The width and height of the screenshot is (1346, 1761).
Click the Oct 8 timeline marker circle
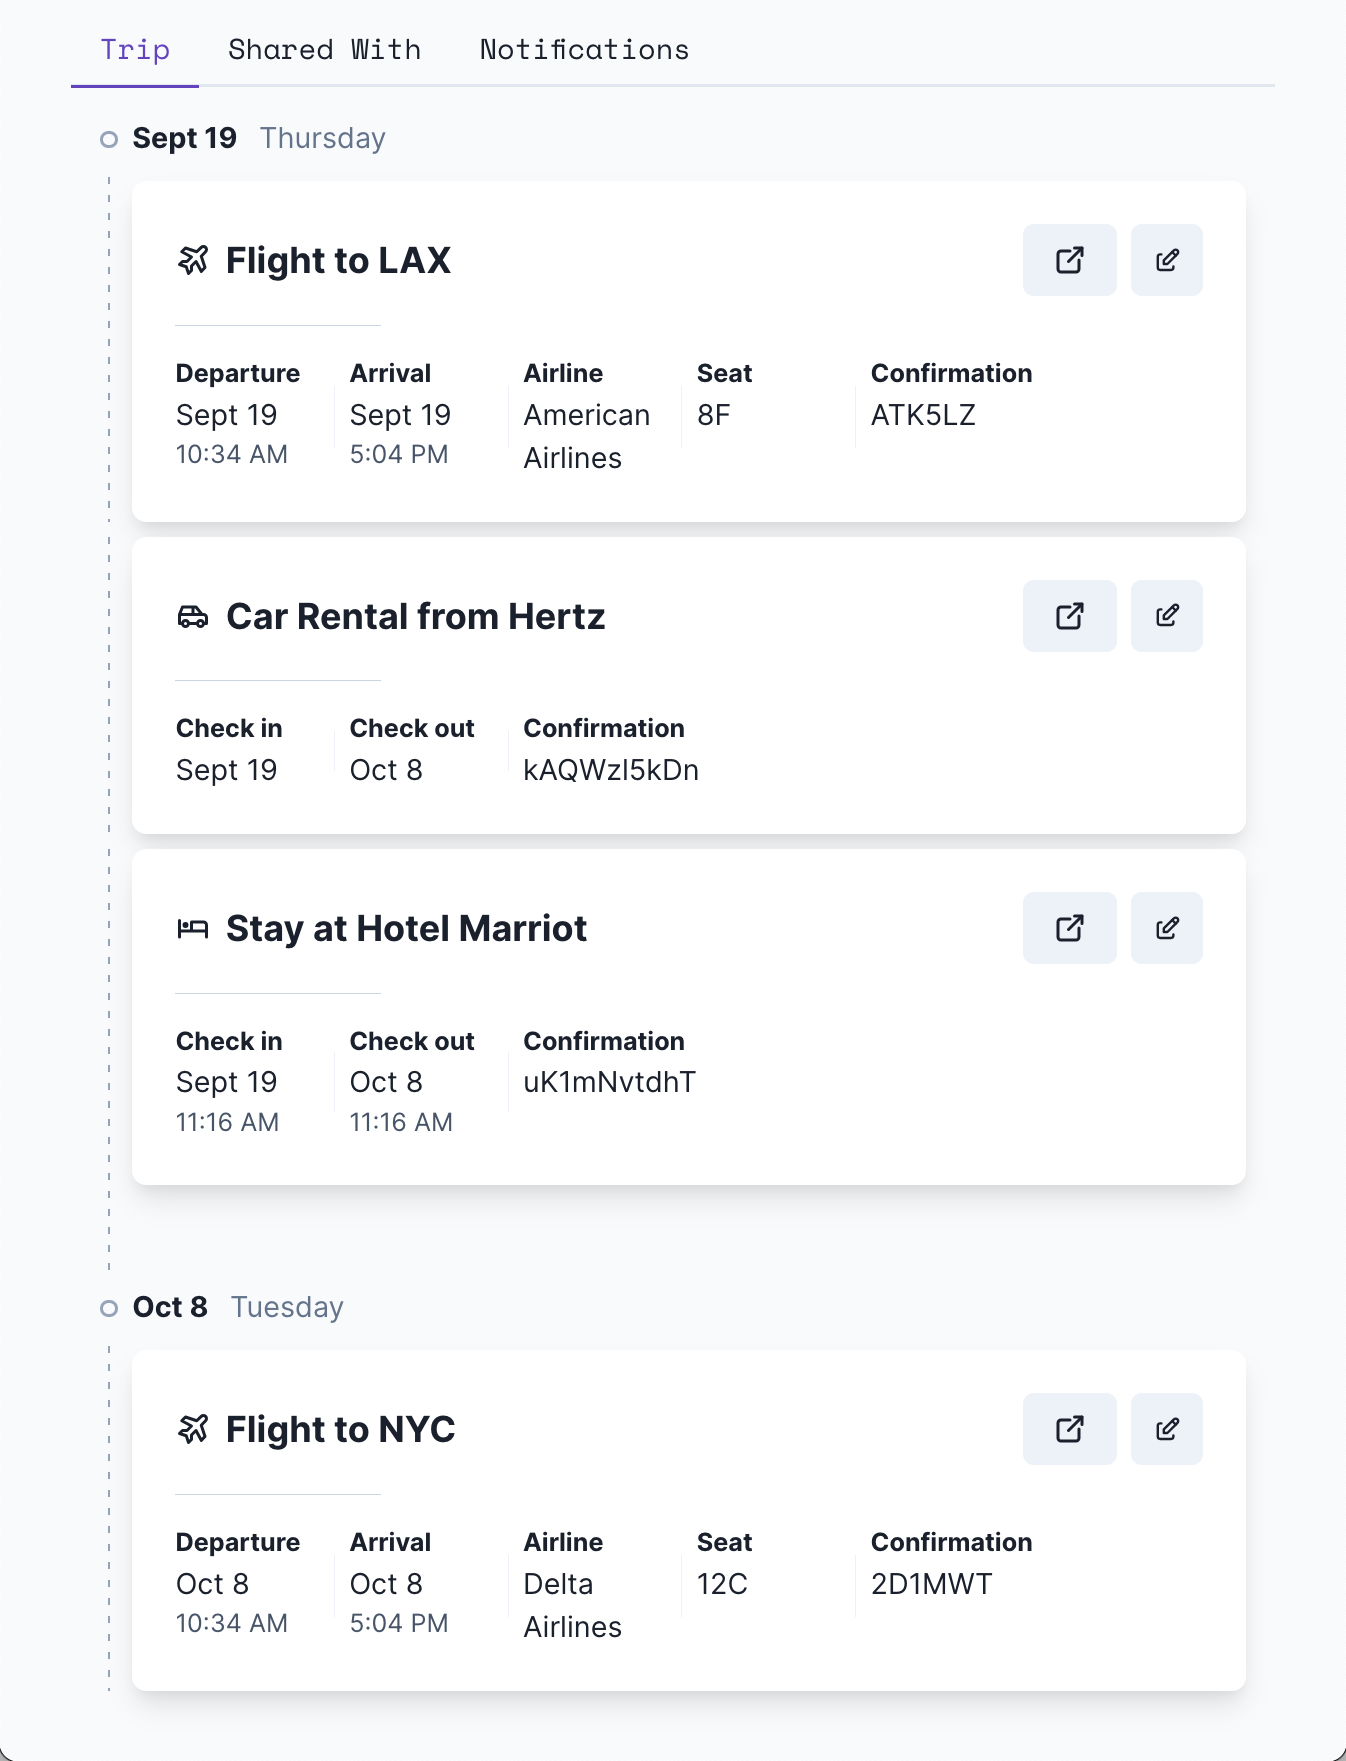(109, 1308)
